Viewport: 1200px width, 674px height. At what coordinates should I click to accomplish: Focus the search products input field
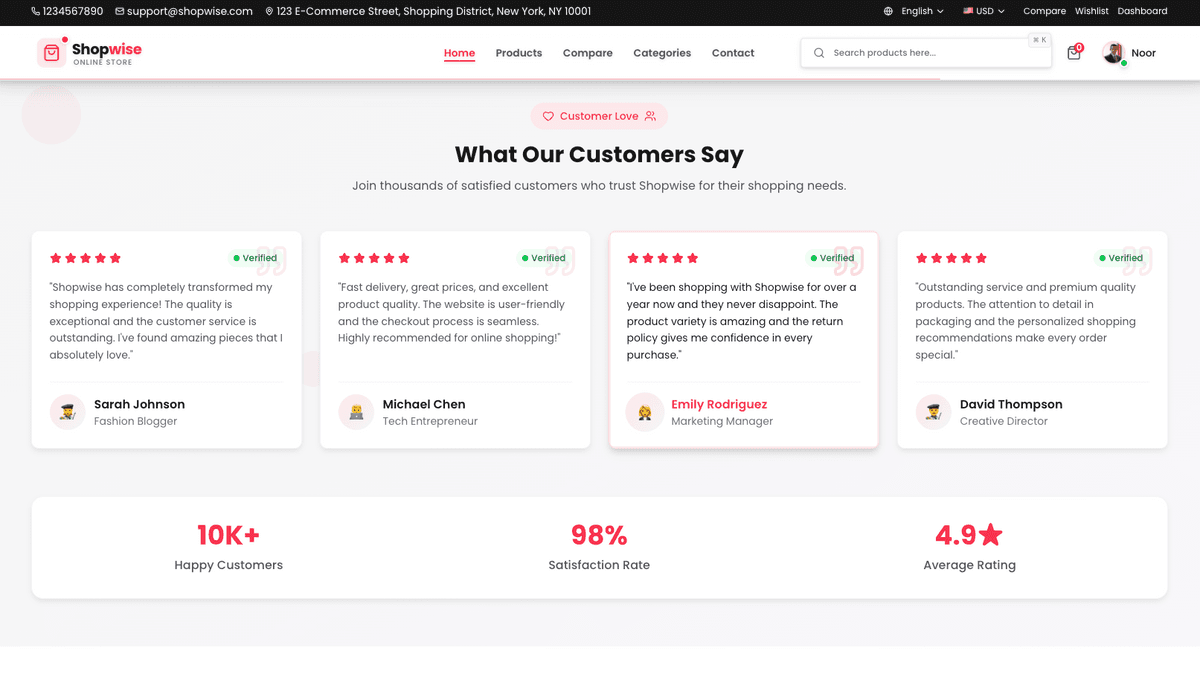click(x=925, y=53)
